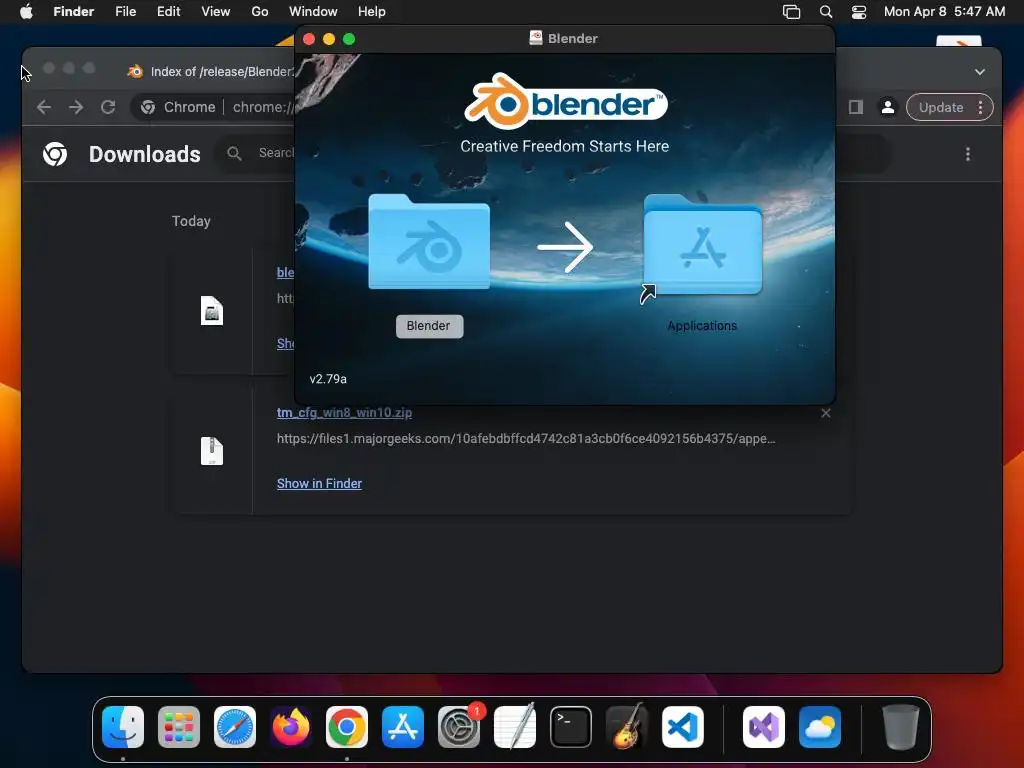Click the Applications label in Blender installer
The image size is (1024, 768).
point(702,326)
